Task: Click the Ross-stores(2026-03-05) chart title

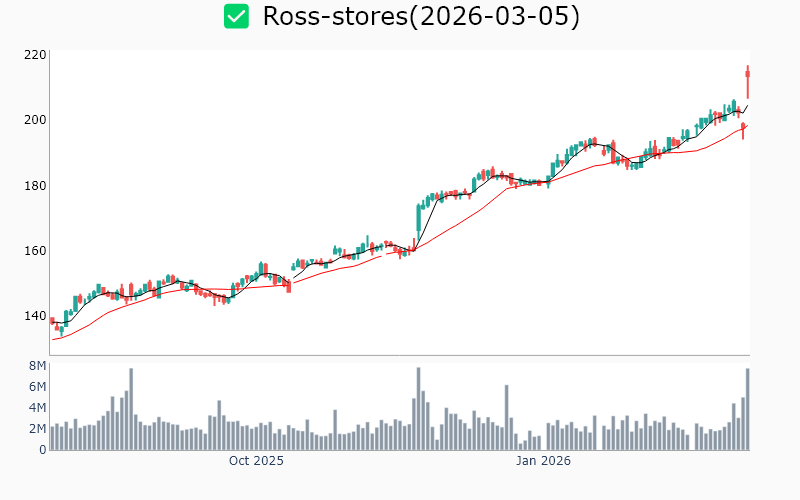Action: [420, 16]
